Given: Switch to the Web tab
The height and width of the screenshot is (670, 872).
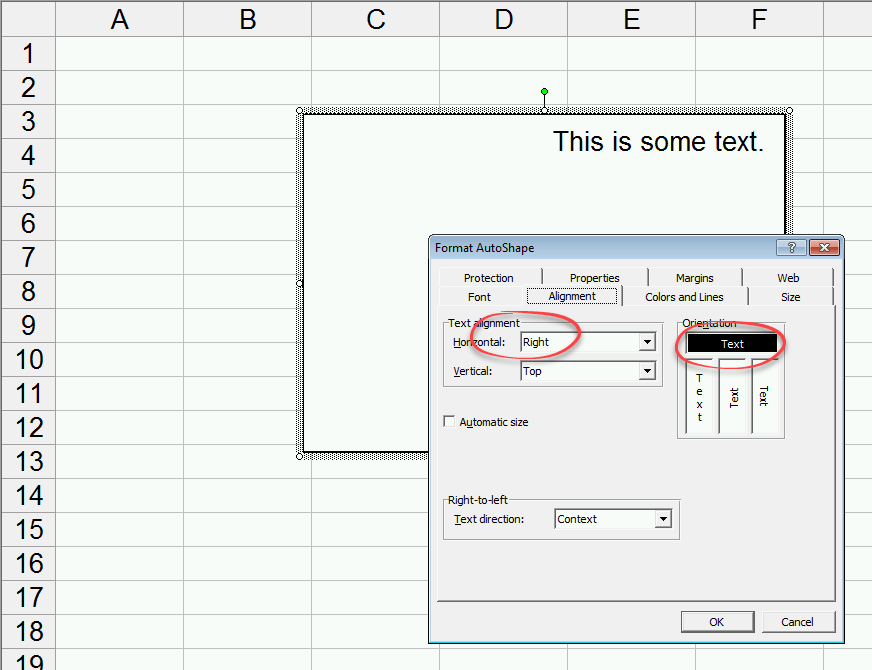Looking at the screenshot, I should coord(788,277).
